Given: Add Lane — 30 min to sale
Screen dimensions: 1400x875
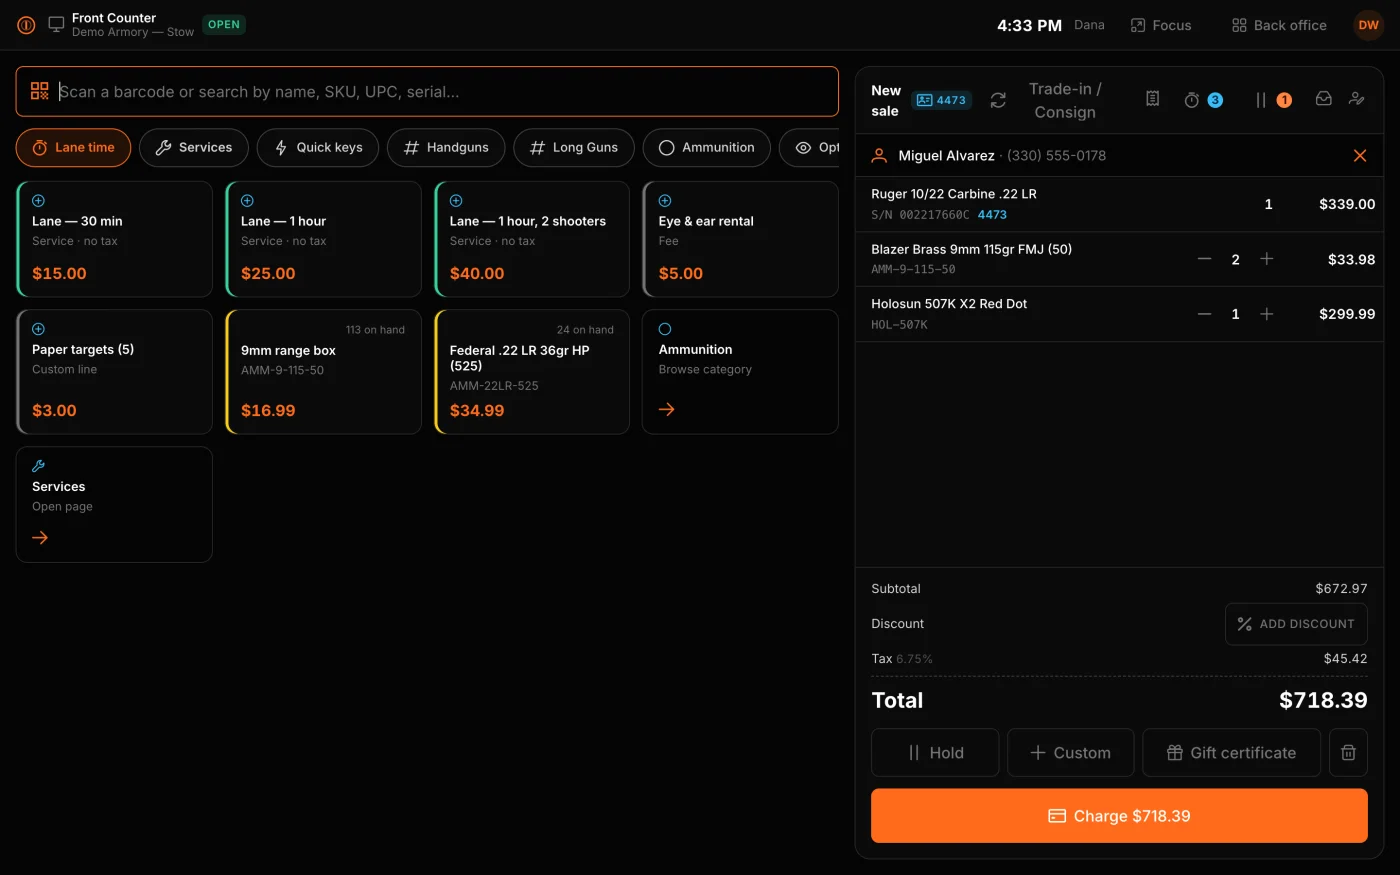Looking at the screenshot, I should 114,239.
